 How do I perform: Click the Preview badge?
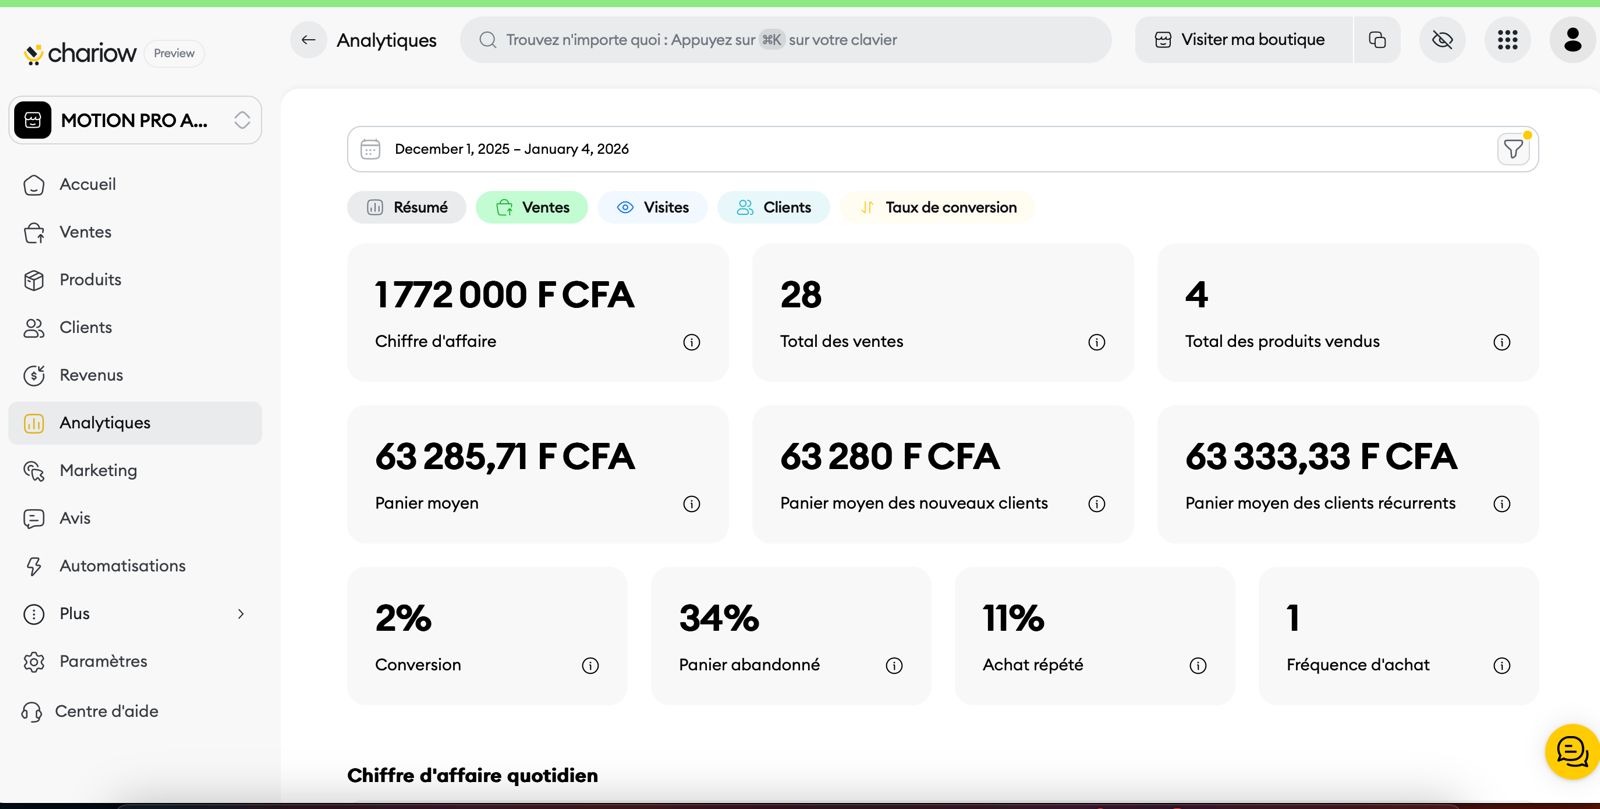(x=174, y=53)
